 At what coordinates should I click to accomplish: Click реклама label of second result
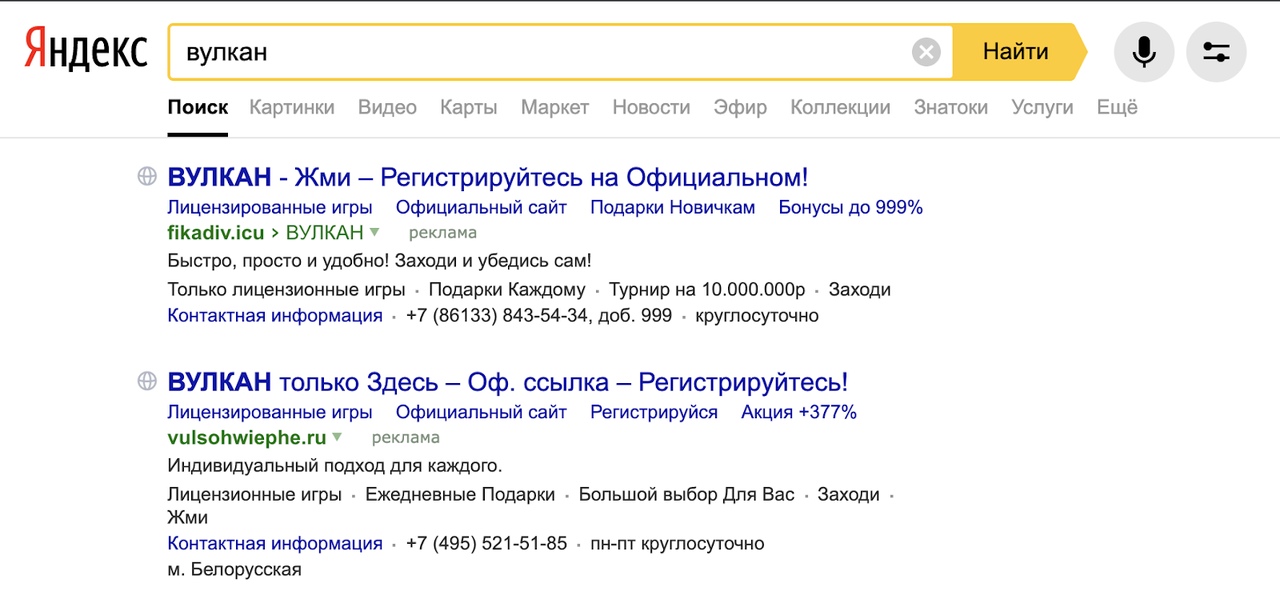coord(406,437)
